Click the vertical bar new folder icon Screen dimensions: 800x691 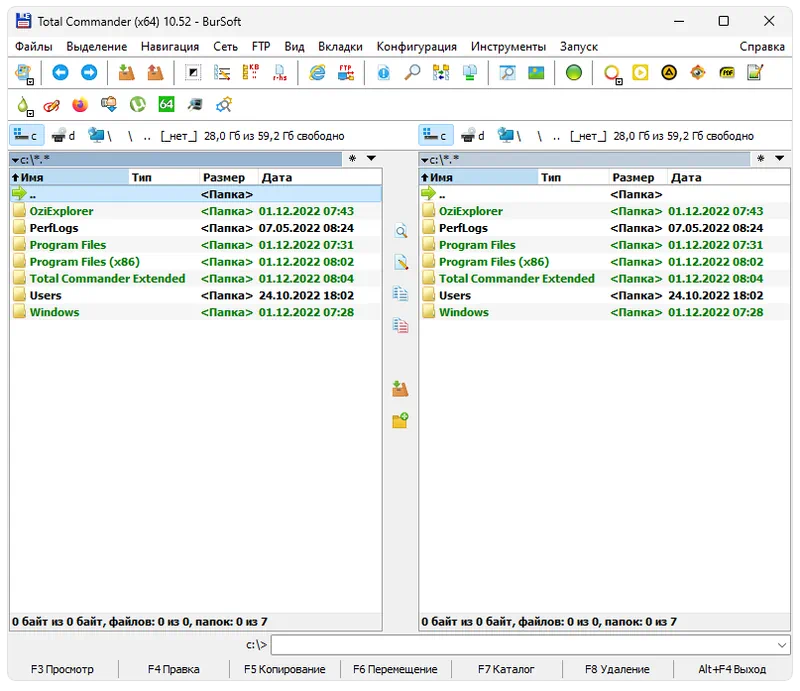coord(400,420)
